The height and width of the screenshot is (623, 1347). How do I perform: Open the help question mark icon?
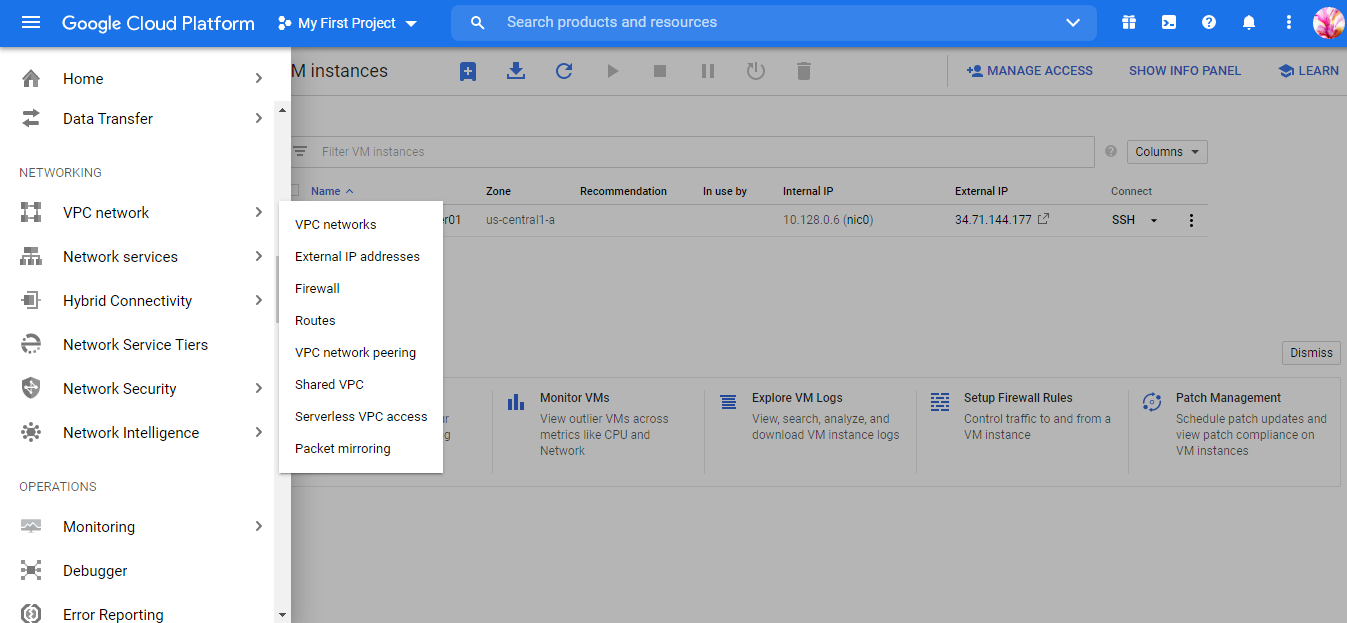click(1209, 23)
